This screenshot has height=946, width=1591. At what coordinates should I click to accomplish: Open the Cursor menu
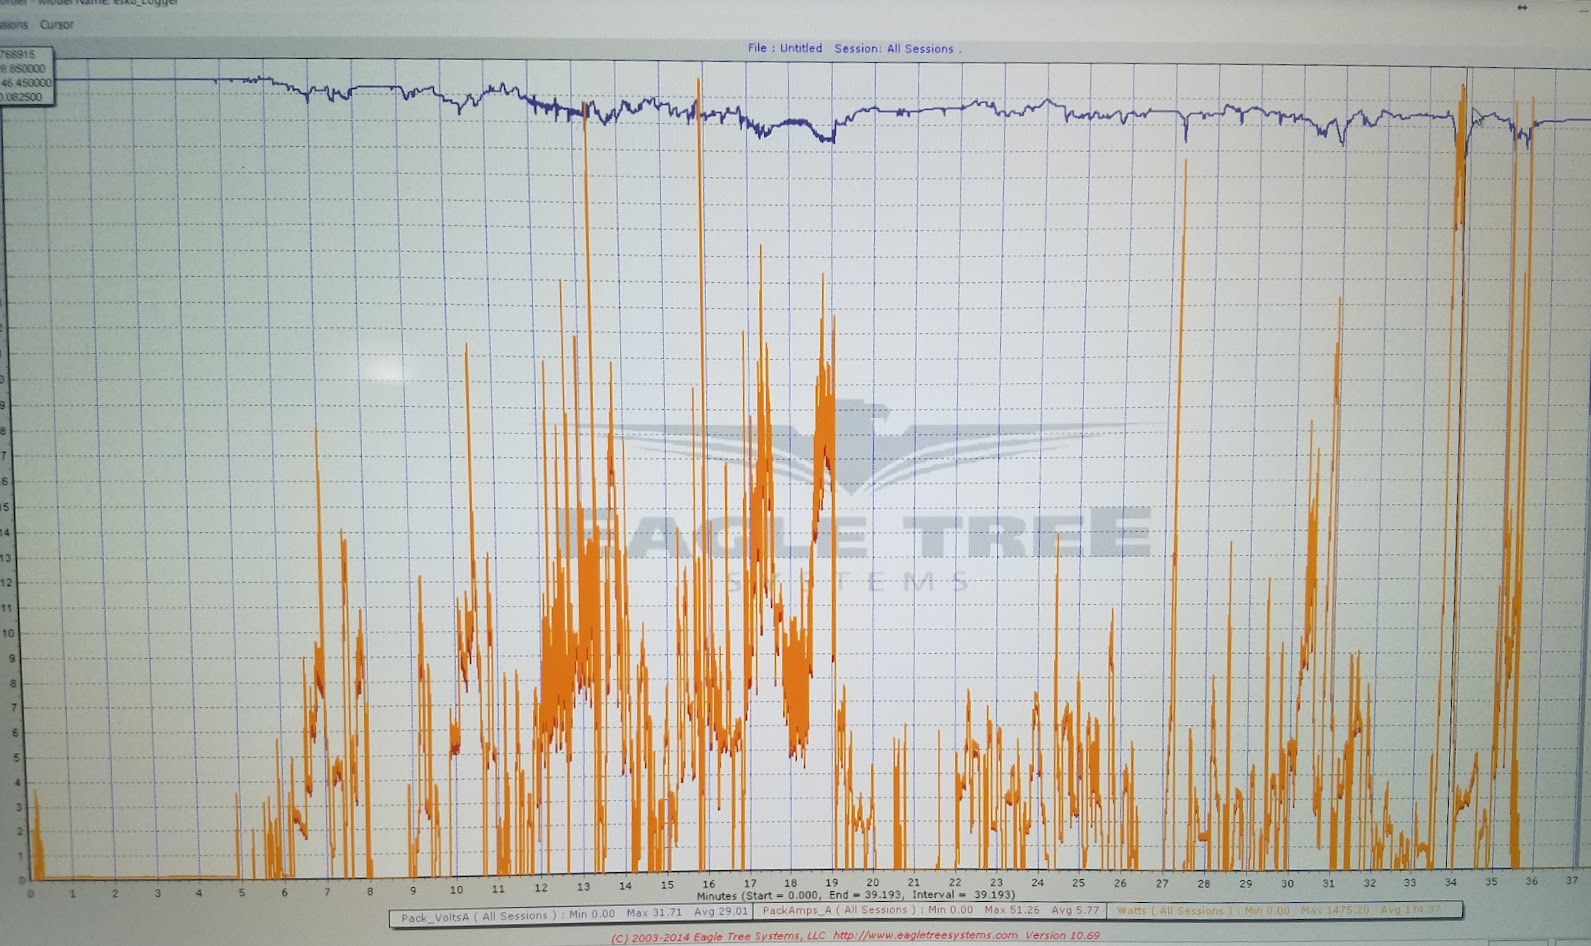[x=57, y=24]
